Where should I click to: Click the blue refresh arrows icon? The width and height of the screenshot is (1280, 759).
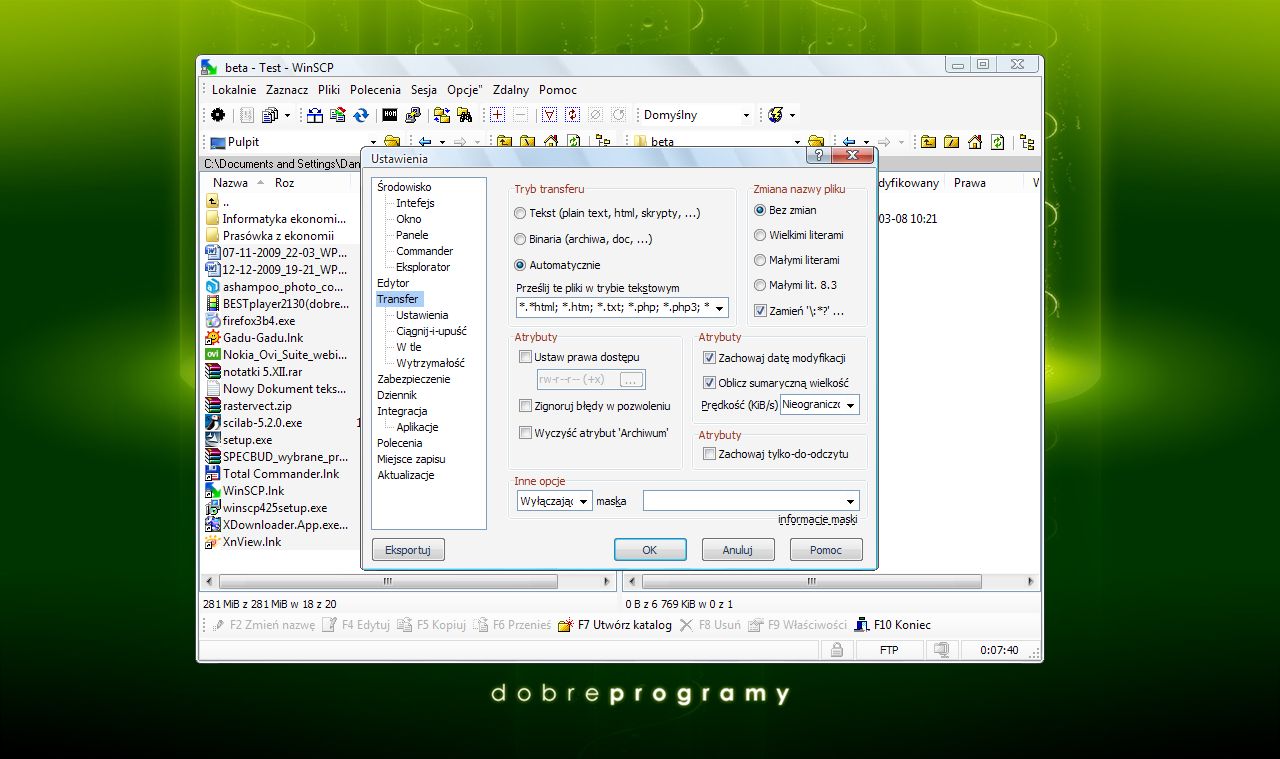[361, 115]
